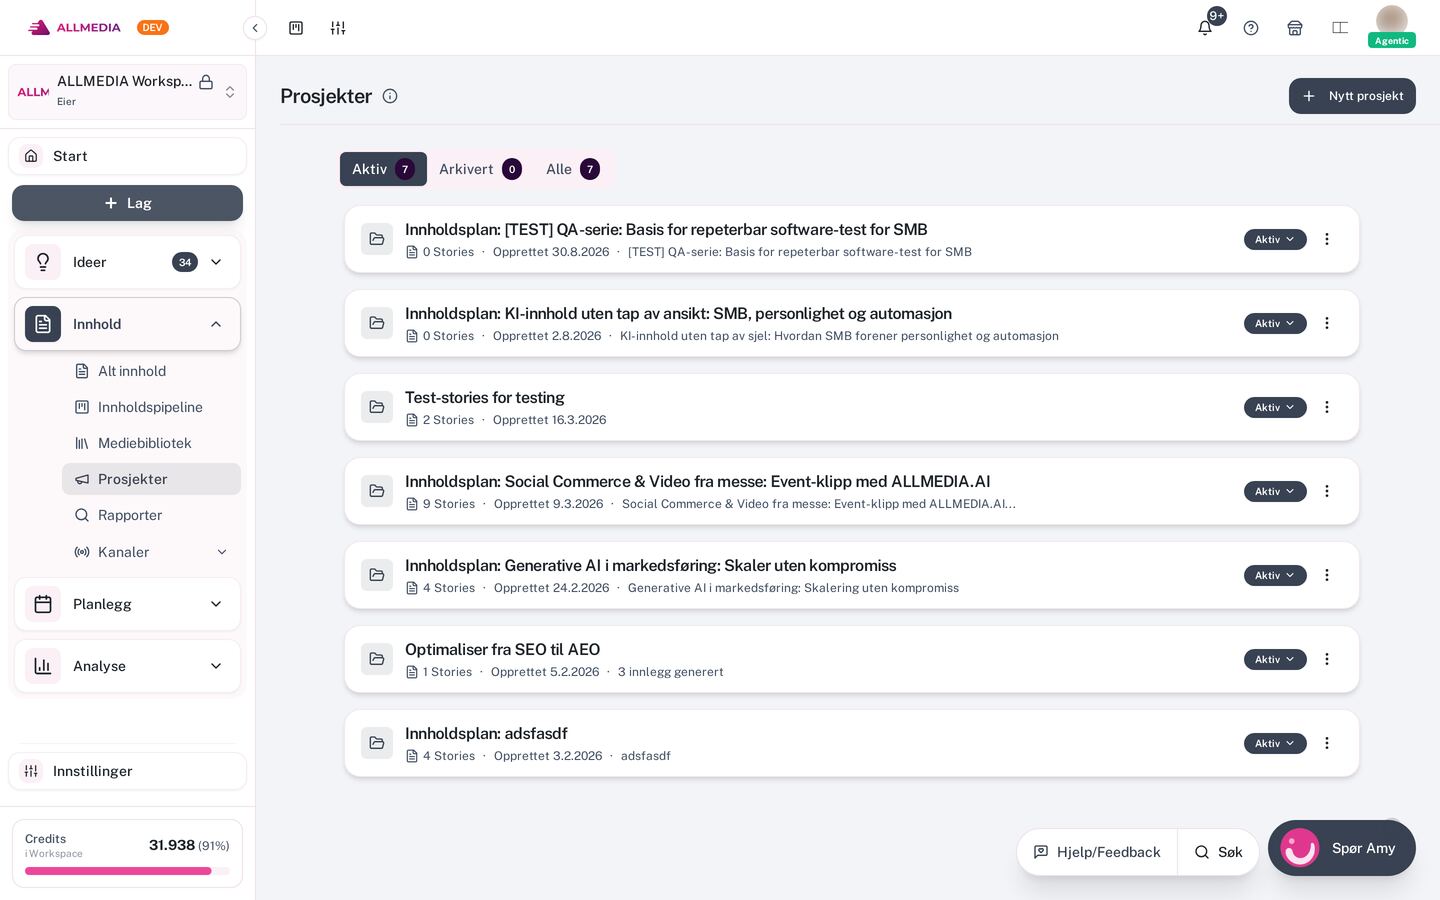Switch to the Alle tab

[x=572, y=169]
